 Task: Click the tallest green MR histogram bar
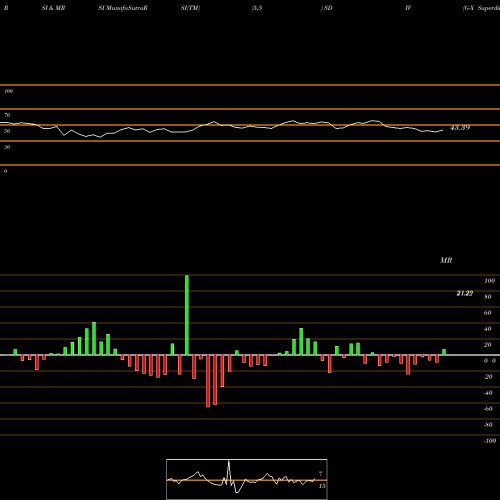coord(187,315)
